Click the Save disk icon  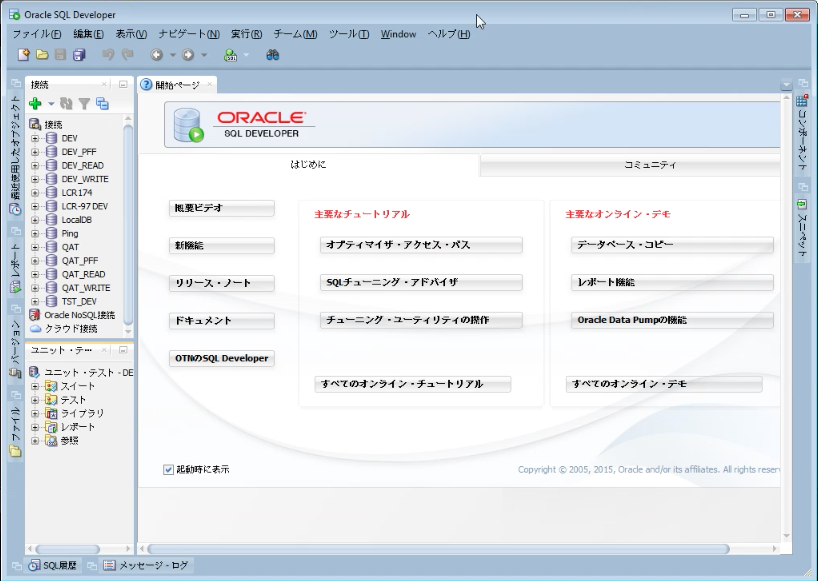(61, 55)
